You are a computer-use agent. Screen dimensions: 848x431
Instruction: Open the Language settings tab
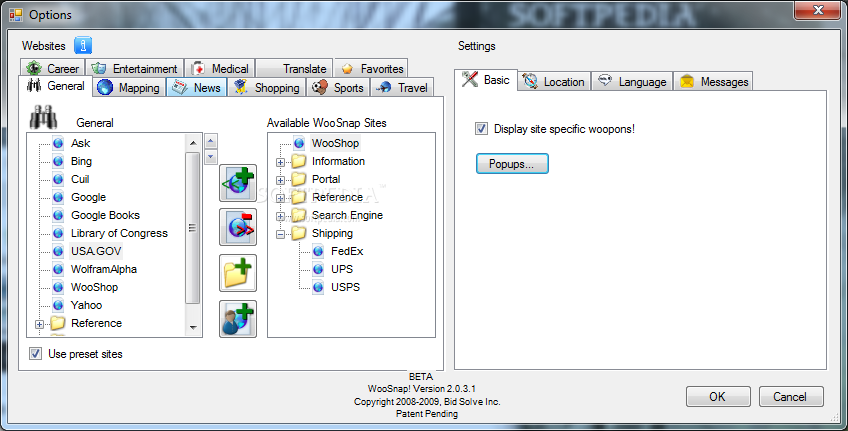click(x=632, y=82)
